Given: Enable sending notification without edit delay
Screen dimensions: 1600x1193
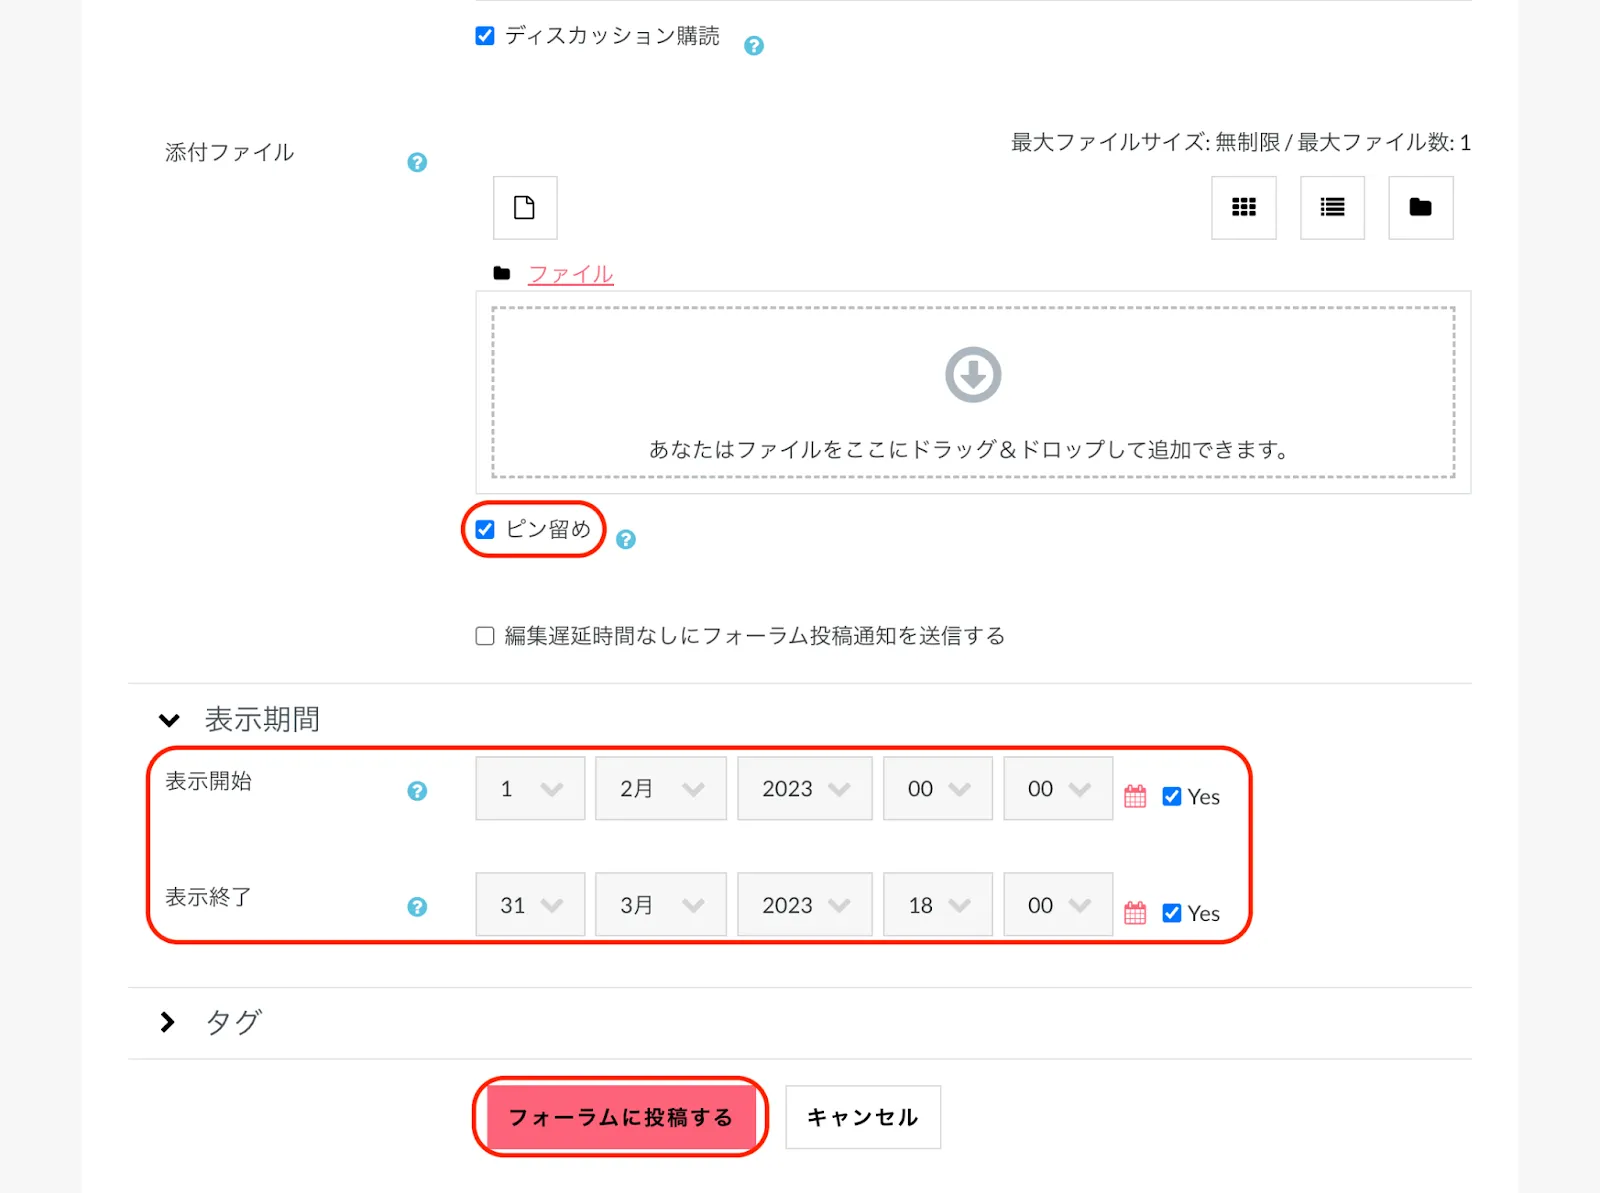Looking at the screenshot, I should [485, 636].
